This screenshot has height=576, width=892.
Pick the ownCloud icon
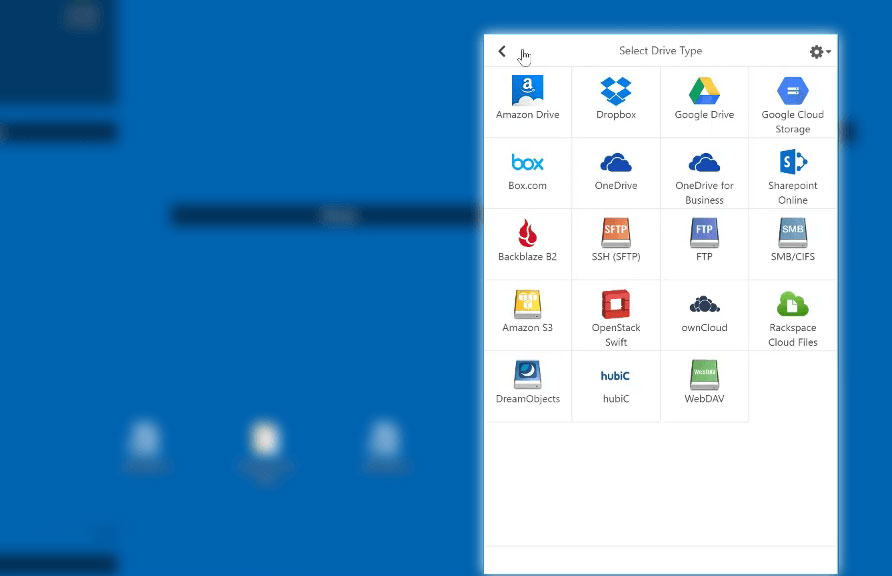704,305
